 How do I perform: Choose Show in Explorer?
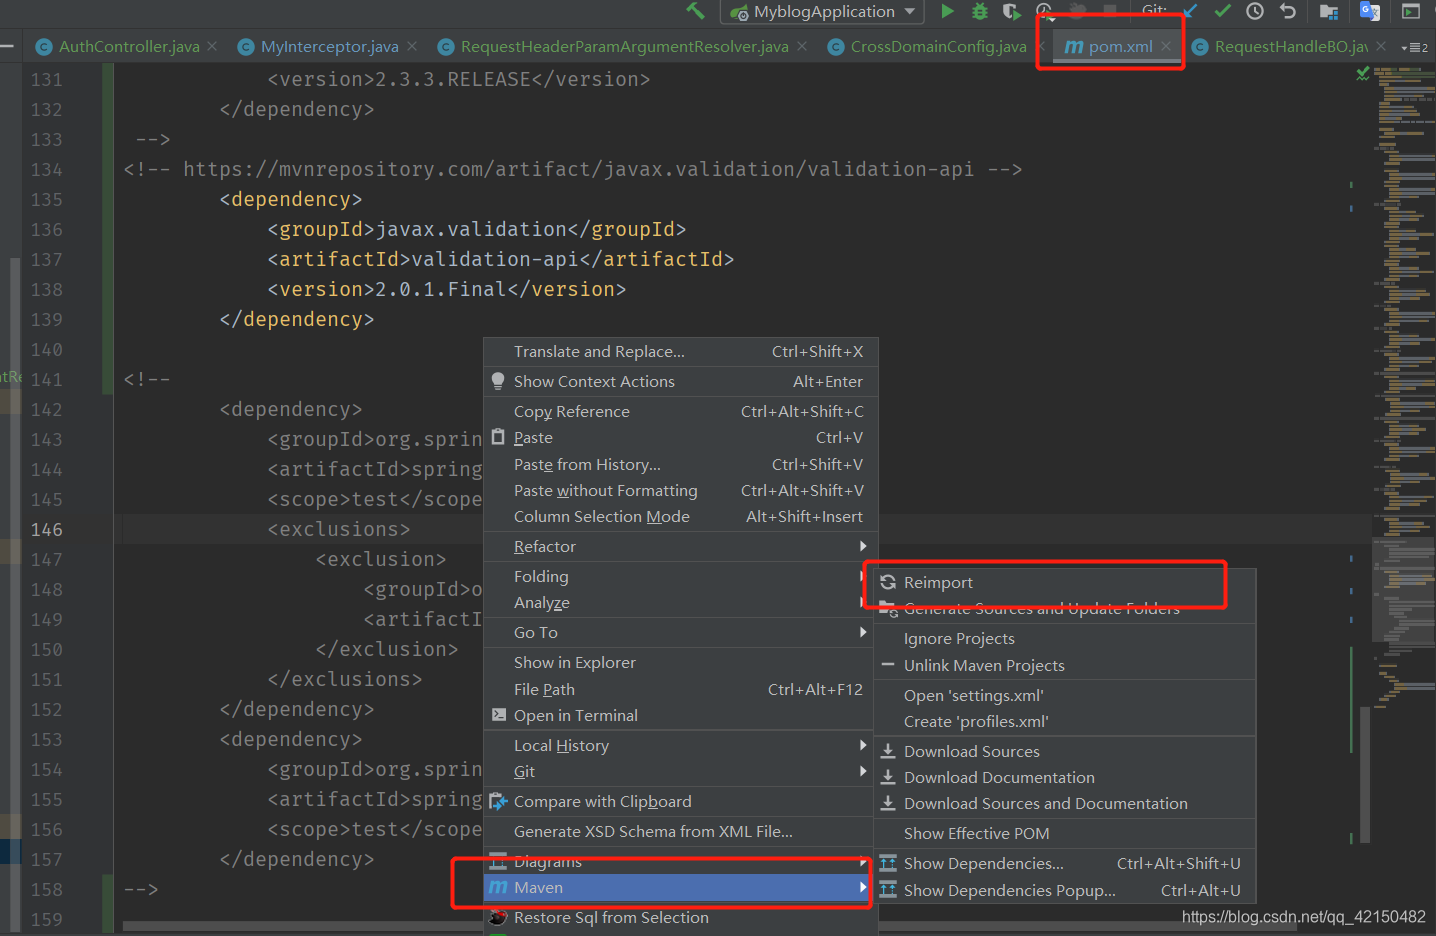680,663
